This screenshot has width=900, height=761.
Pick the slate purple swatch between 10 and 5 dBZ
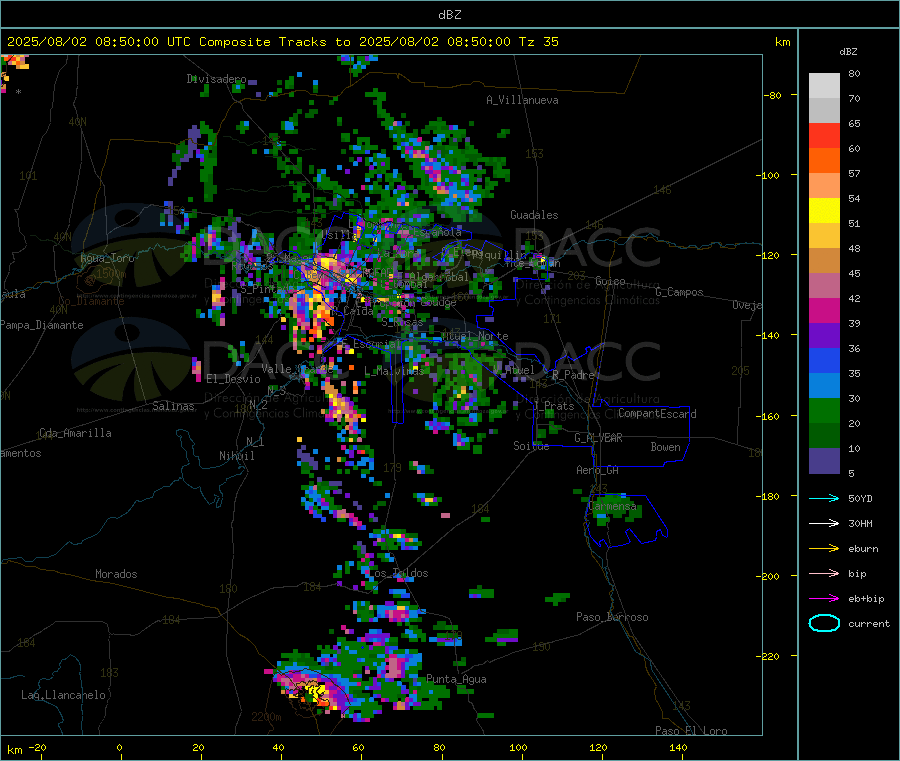point(824,461)
